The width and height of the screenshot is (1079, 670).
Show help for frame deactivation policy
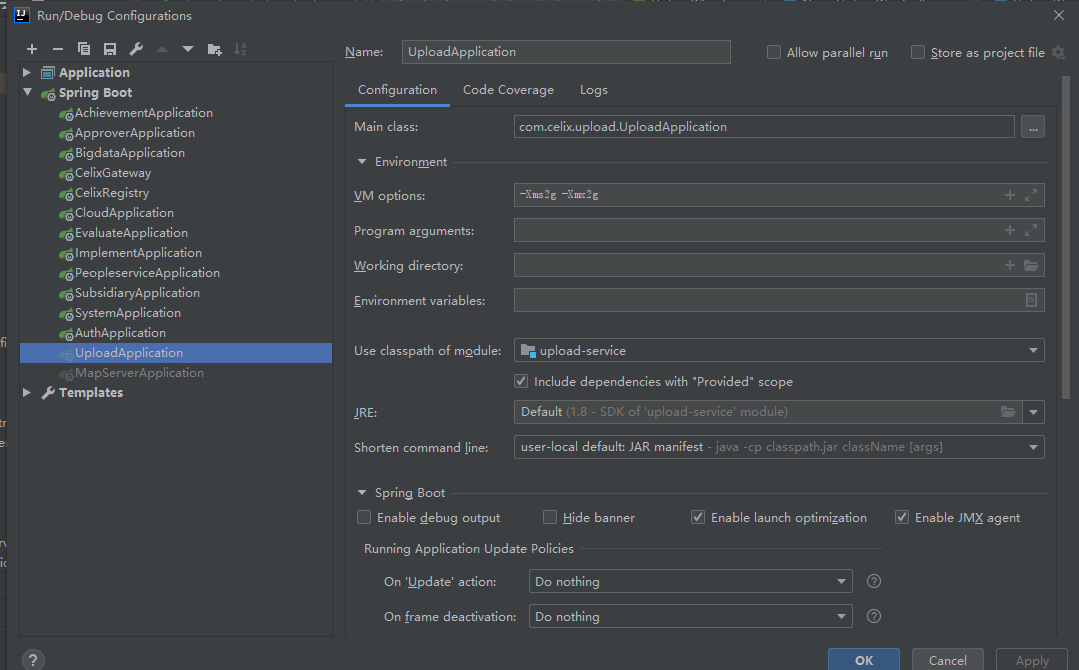(x=874, y=616)
